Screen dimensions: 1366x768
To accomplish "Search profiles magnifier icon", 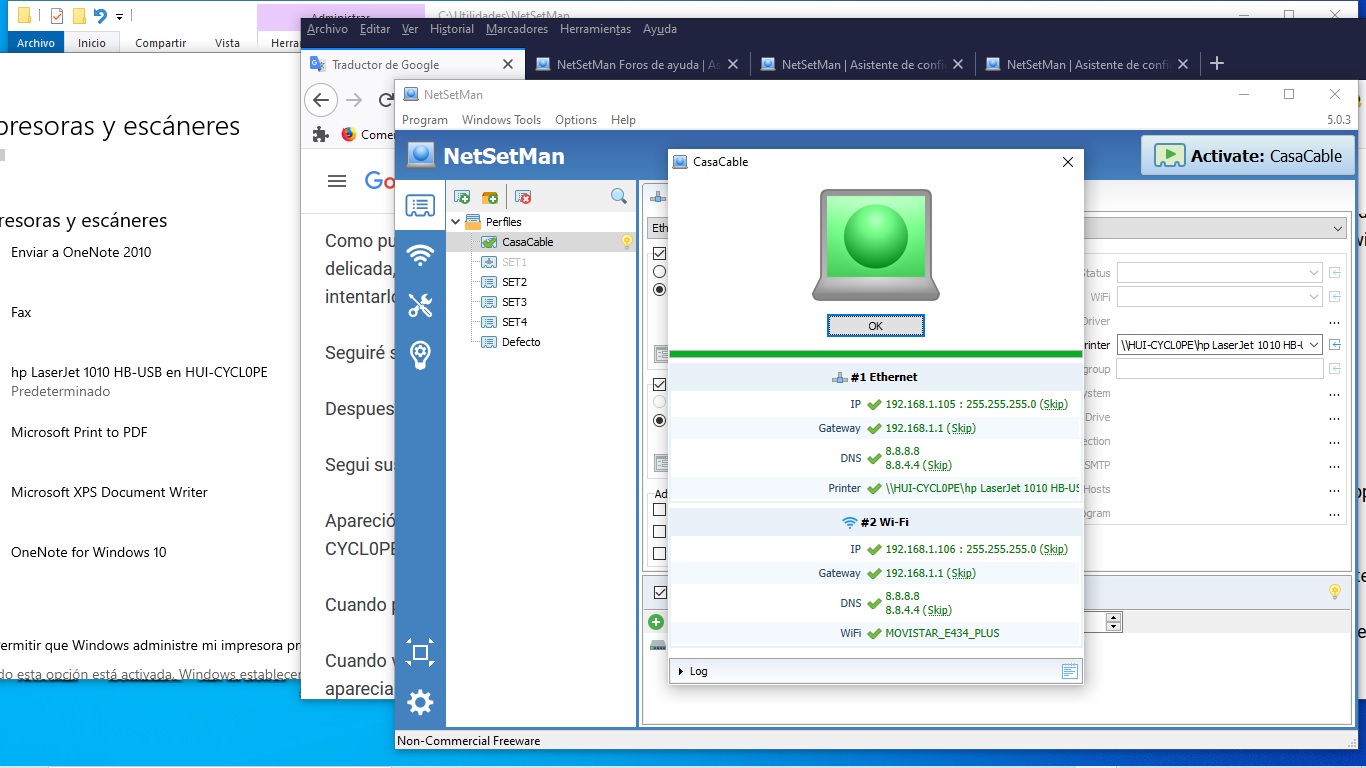I will (619, 197).
